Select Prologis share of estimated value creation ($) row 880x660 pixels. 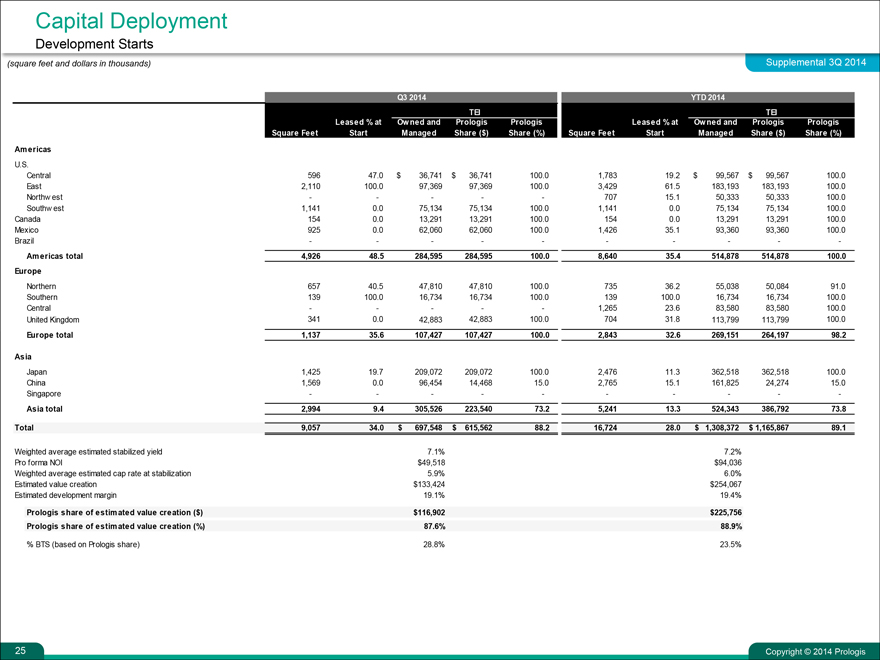[115, 511]
